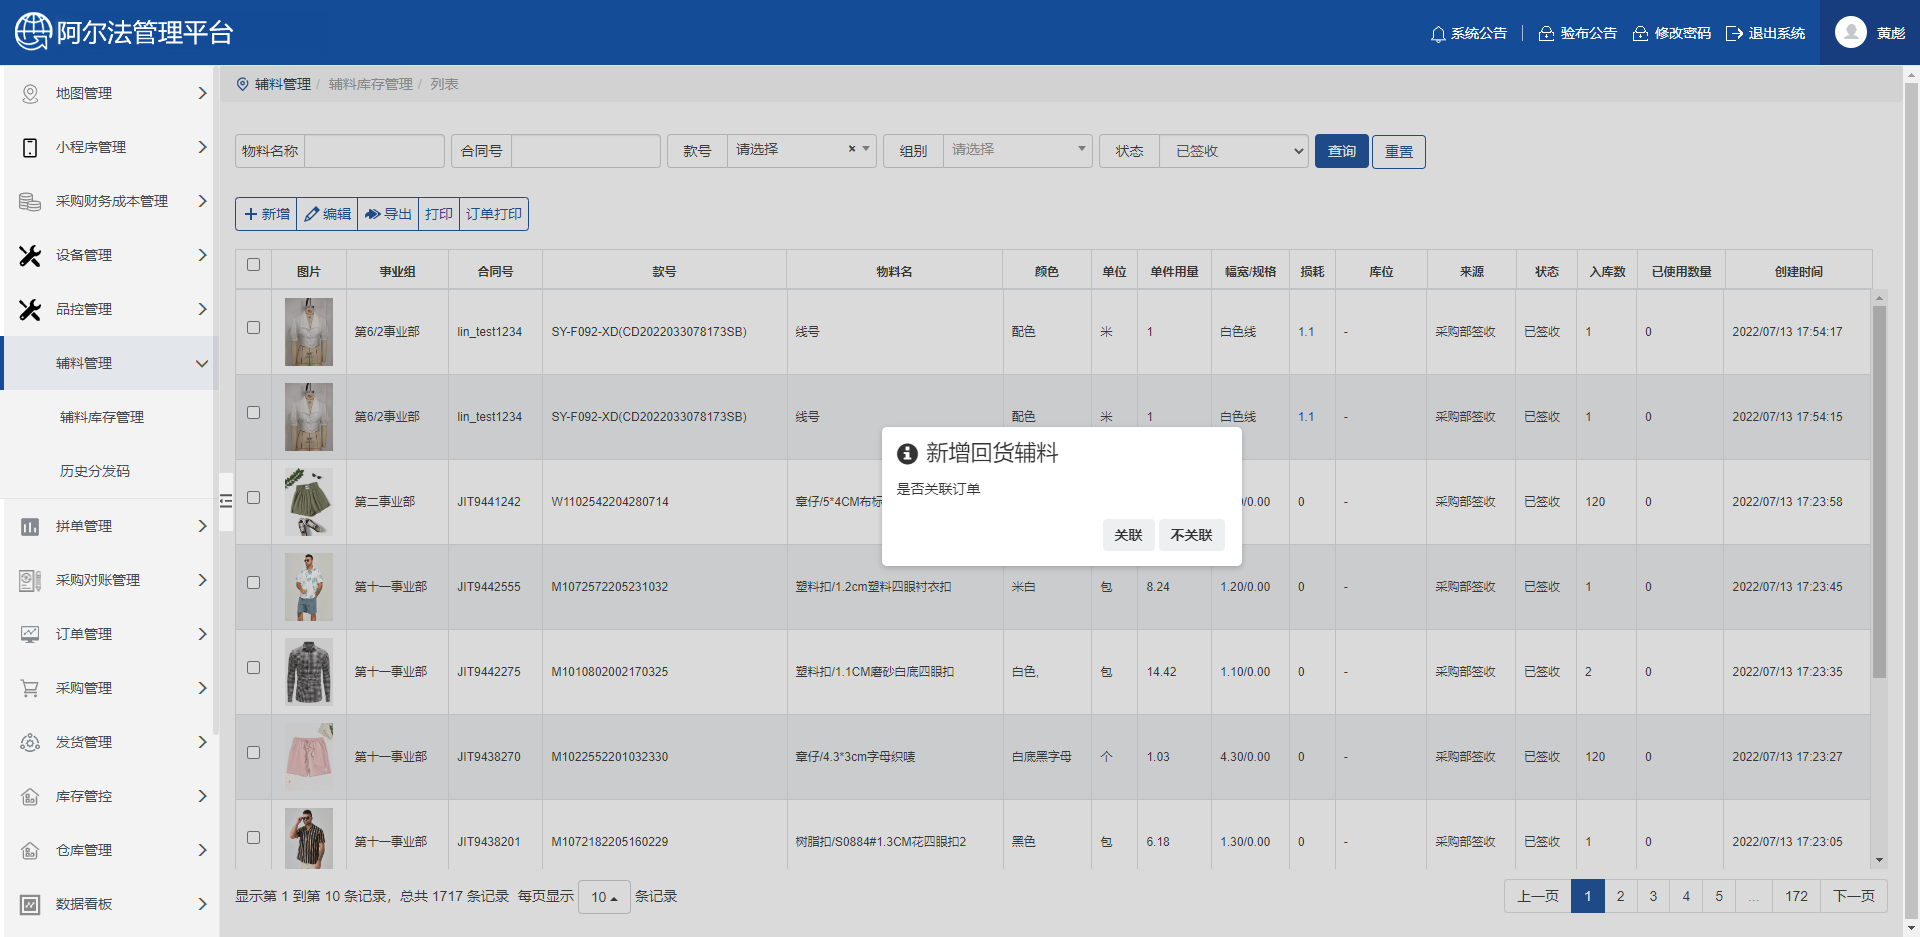Open the 状态 status dropdown
Image resolution: width=1920 pixels, height=937 pixels.
1233,151
